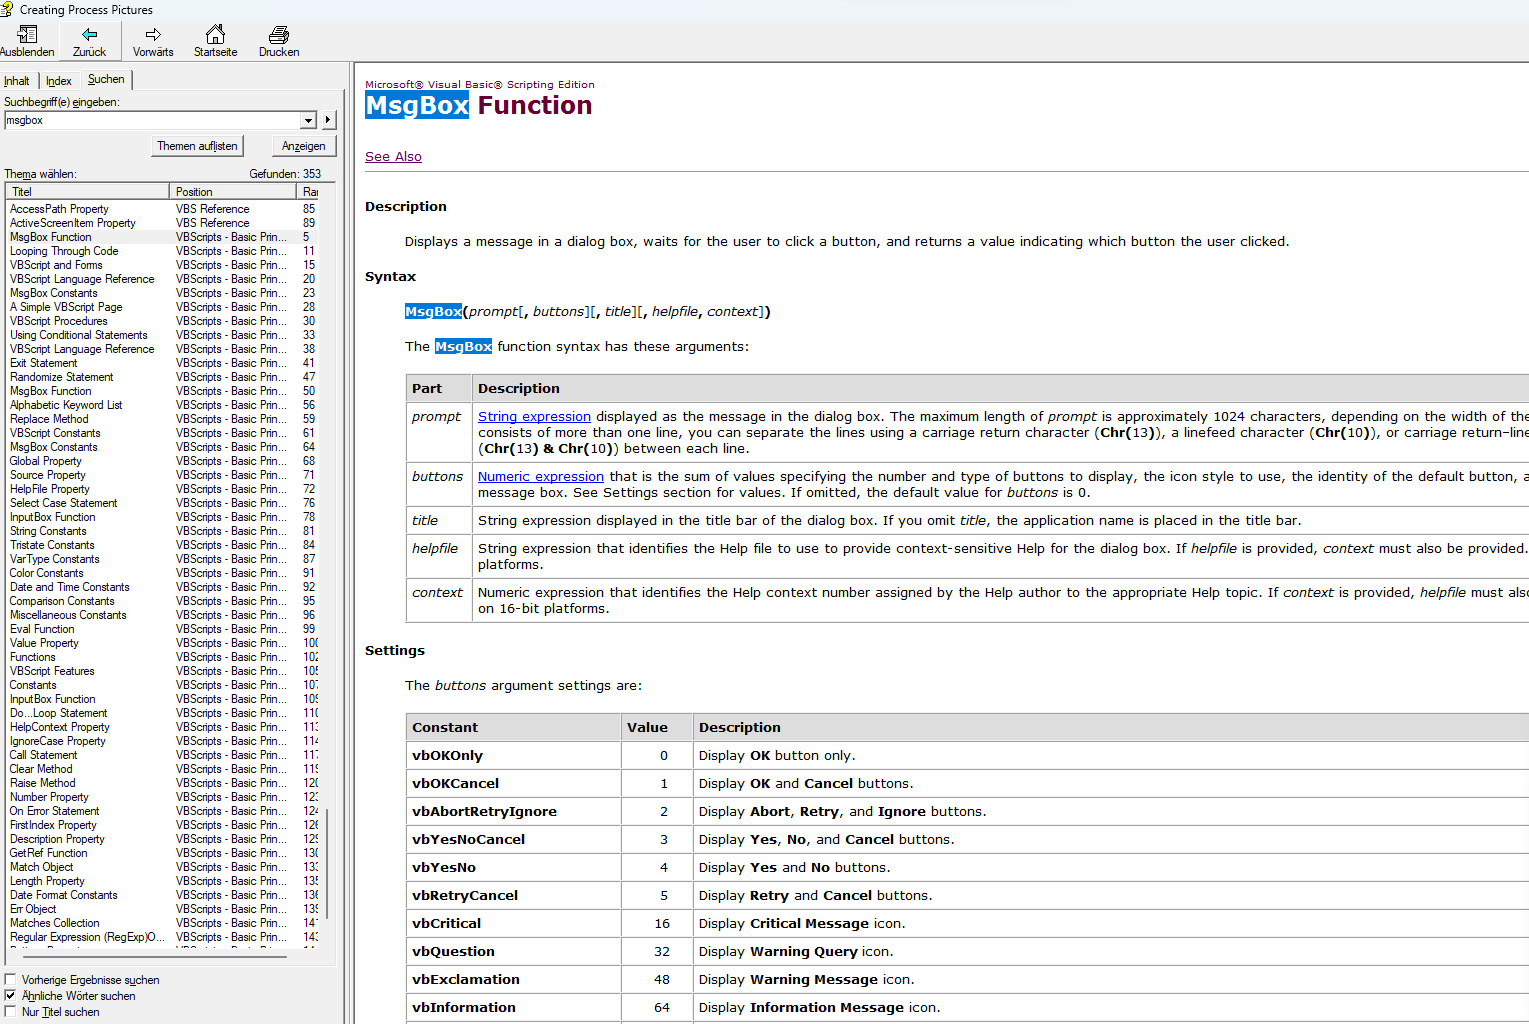The width and height of the screenshot is (1529, 1024).
Task: Select Clear Method result
Action: 41,769
